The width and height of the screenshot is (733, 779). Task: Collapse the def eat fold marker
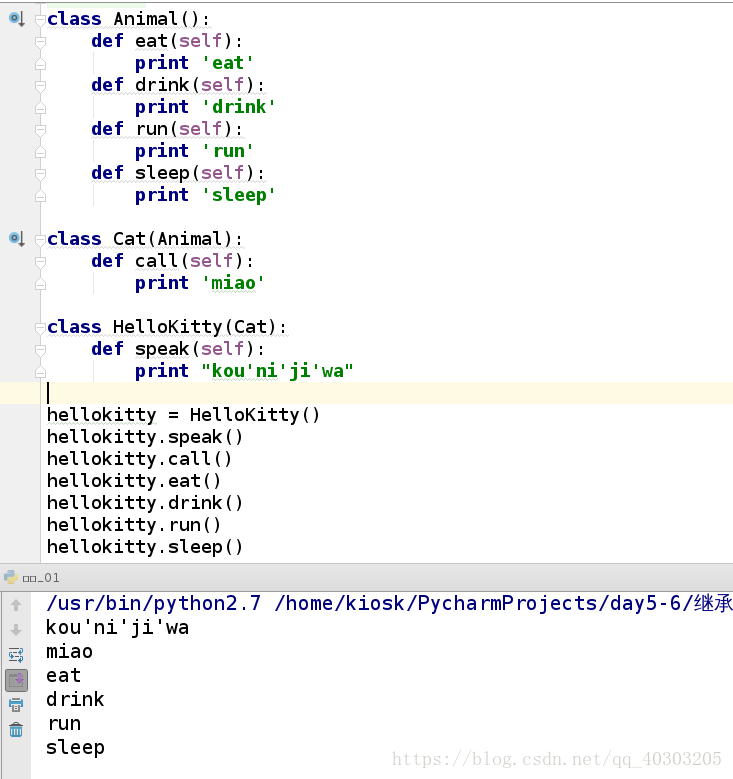point(40,41)
